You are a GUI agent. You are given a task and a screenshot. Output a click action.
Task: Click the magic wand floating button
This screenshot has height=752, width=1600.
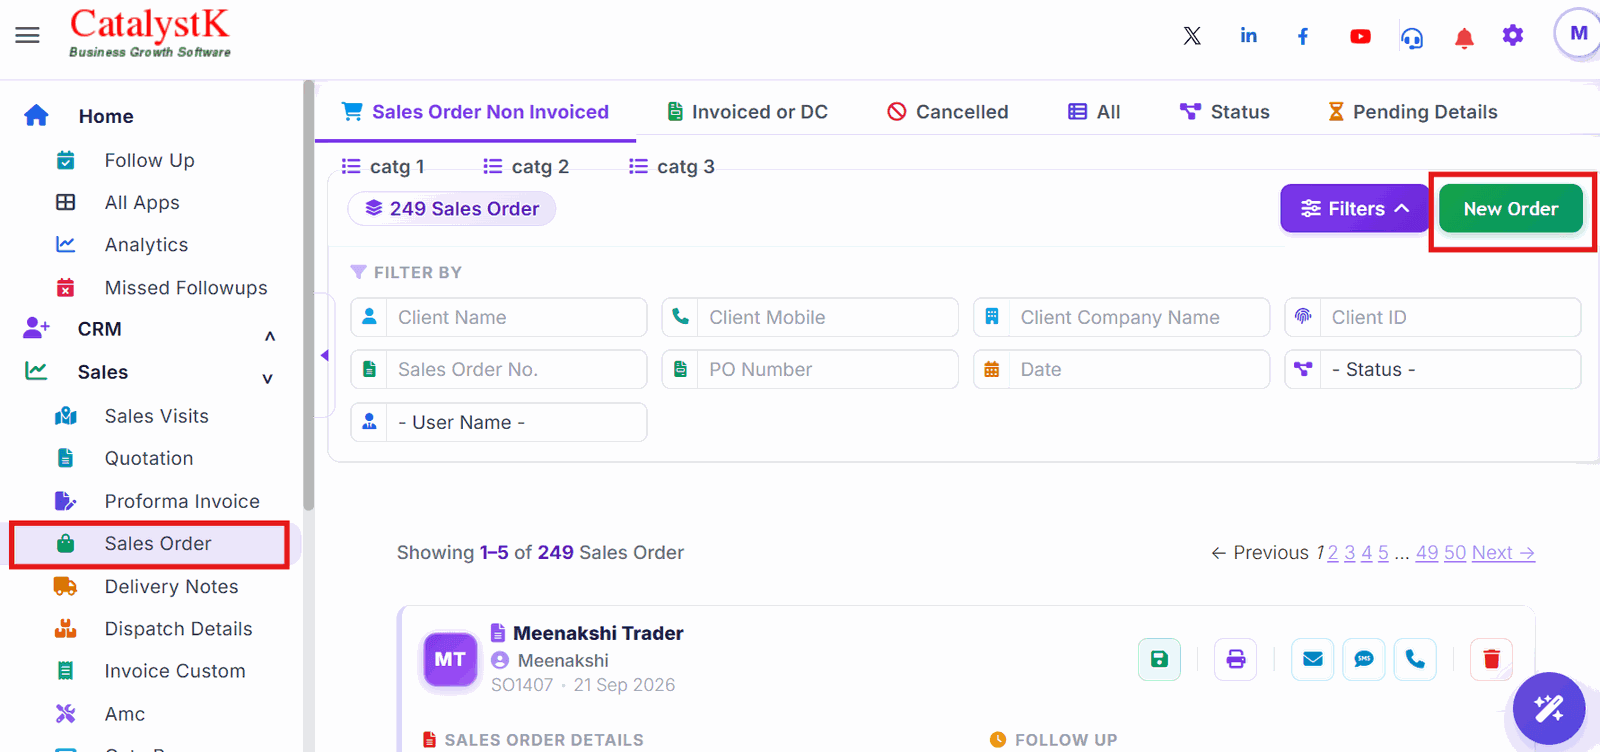tap(1549, 709)
